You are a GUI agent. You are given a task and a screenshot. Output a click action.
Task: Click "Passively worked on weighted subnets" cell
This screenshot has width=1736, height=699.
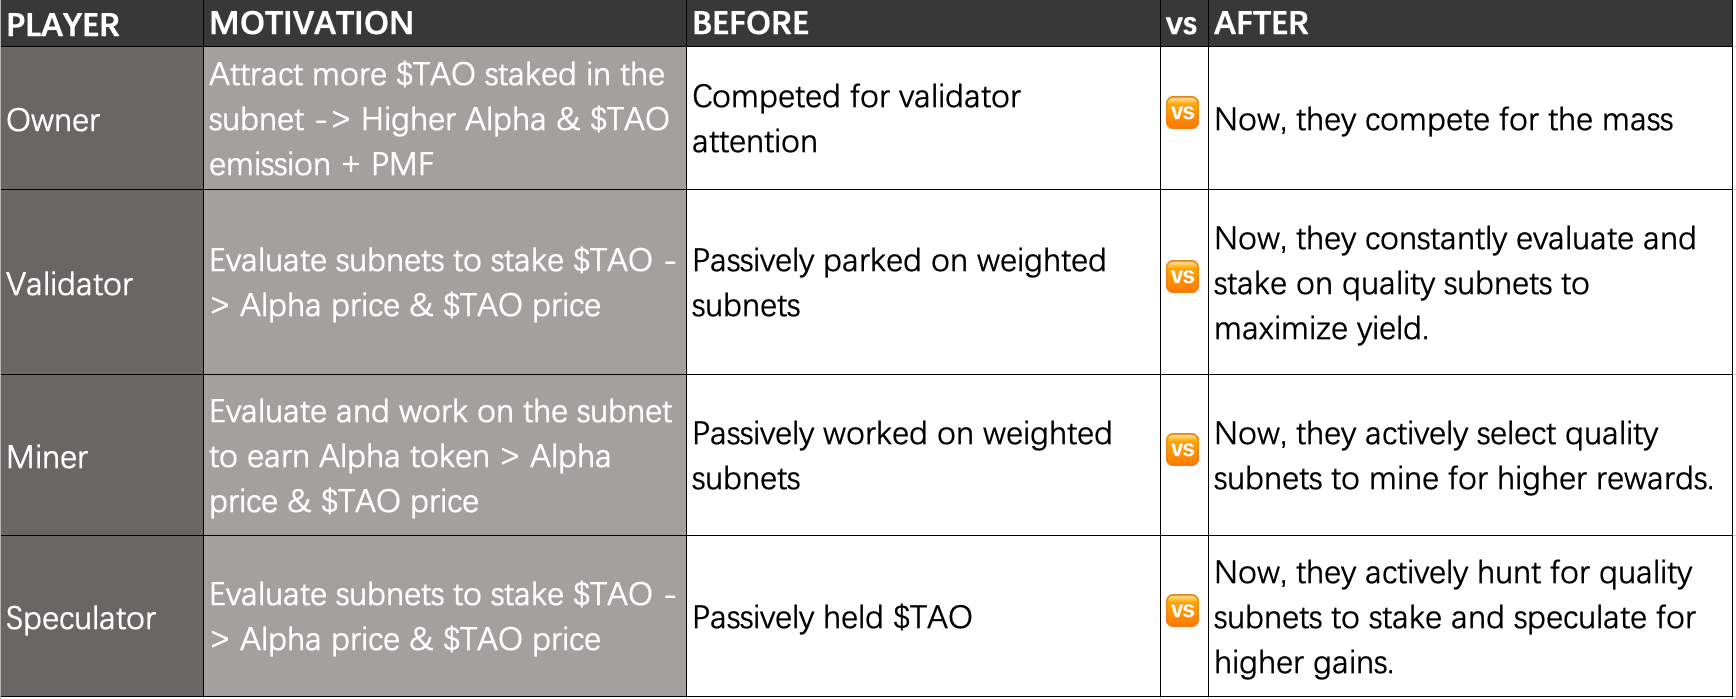[901, 456]
